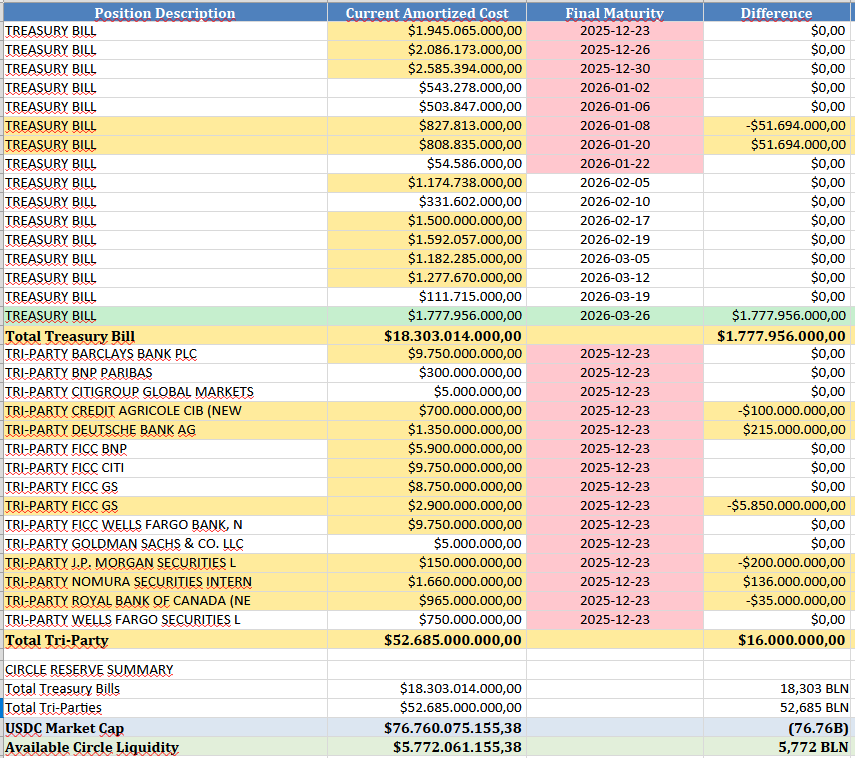The image size is (855, 758).
Task: Click the Difference cell in the 2026-01-20 row
Action: tap(776, 145)
